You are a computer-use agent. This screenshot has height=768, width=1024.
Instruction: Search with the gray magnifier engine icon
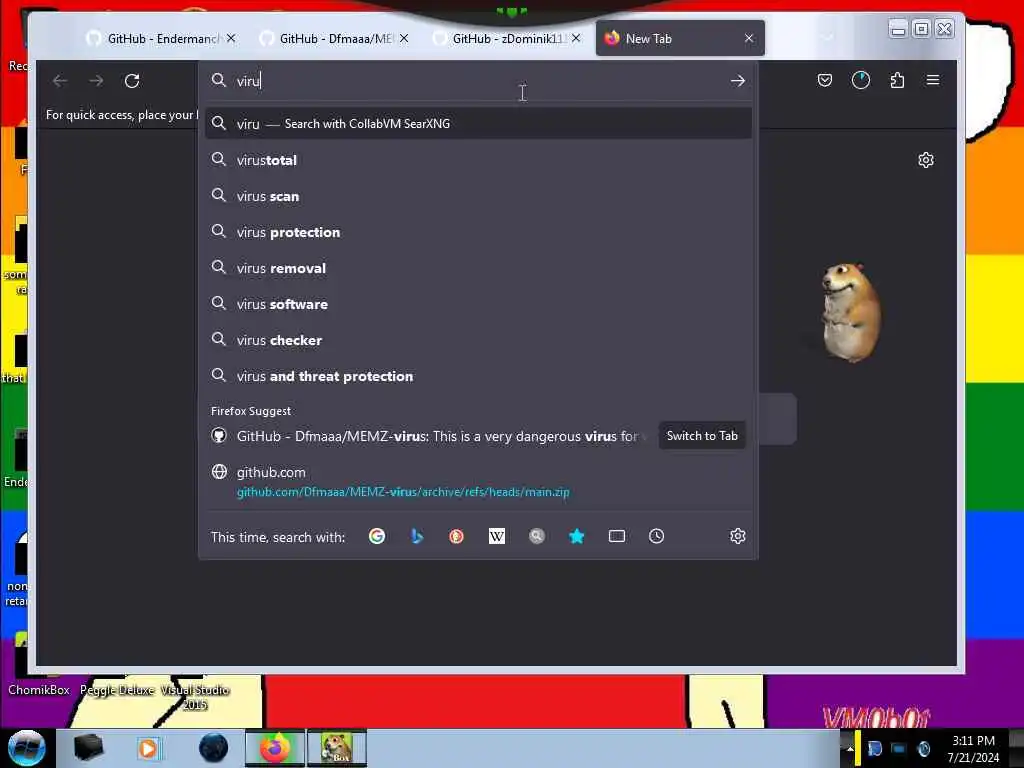(x=537, y=536)
